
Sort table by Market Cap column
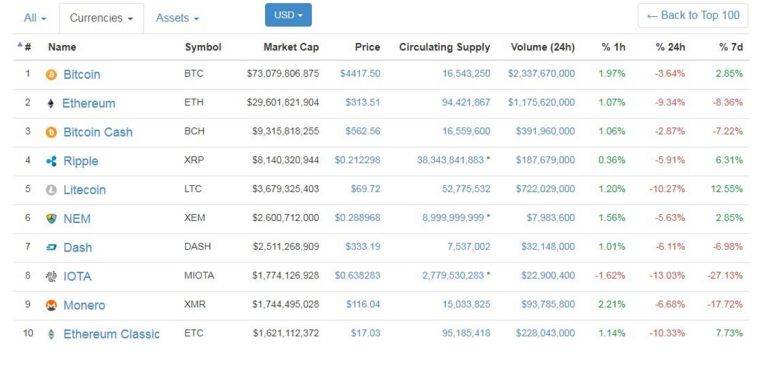tap(291, 47)
